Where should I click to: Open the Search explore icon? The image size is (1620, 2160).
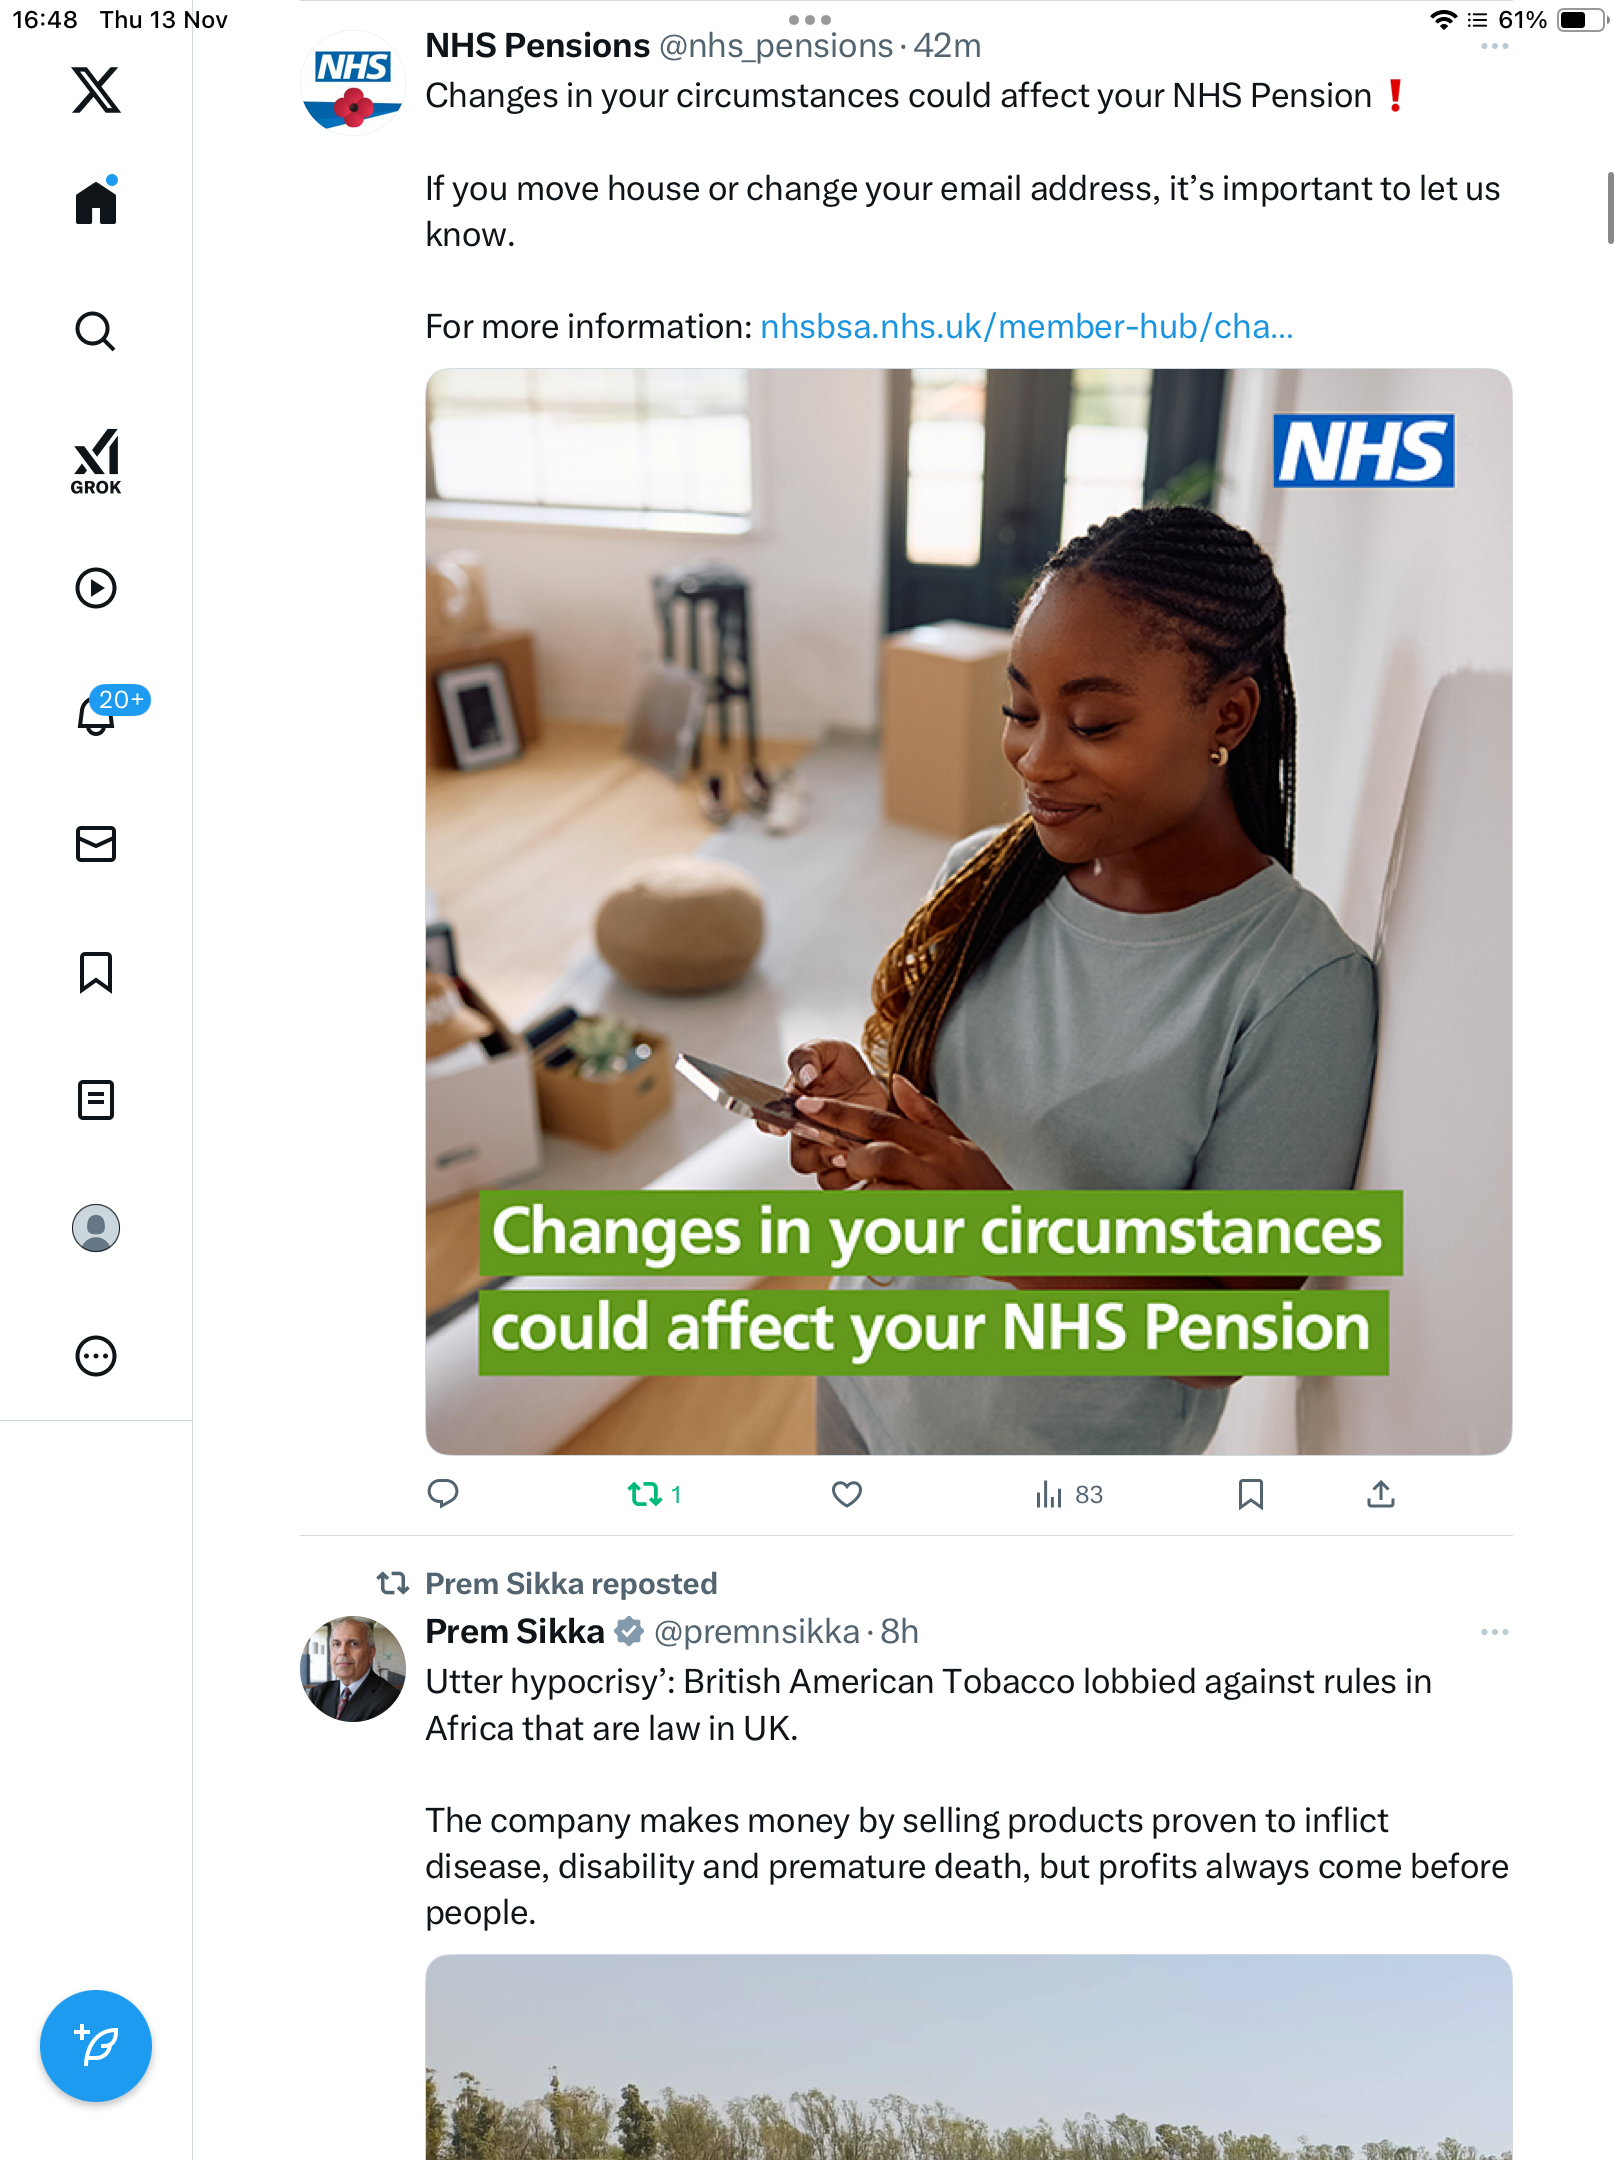[96, 331]
